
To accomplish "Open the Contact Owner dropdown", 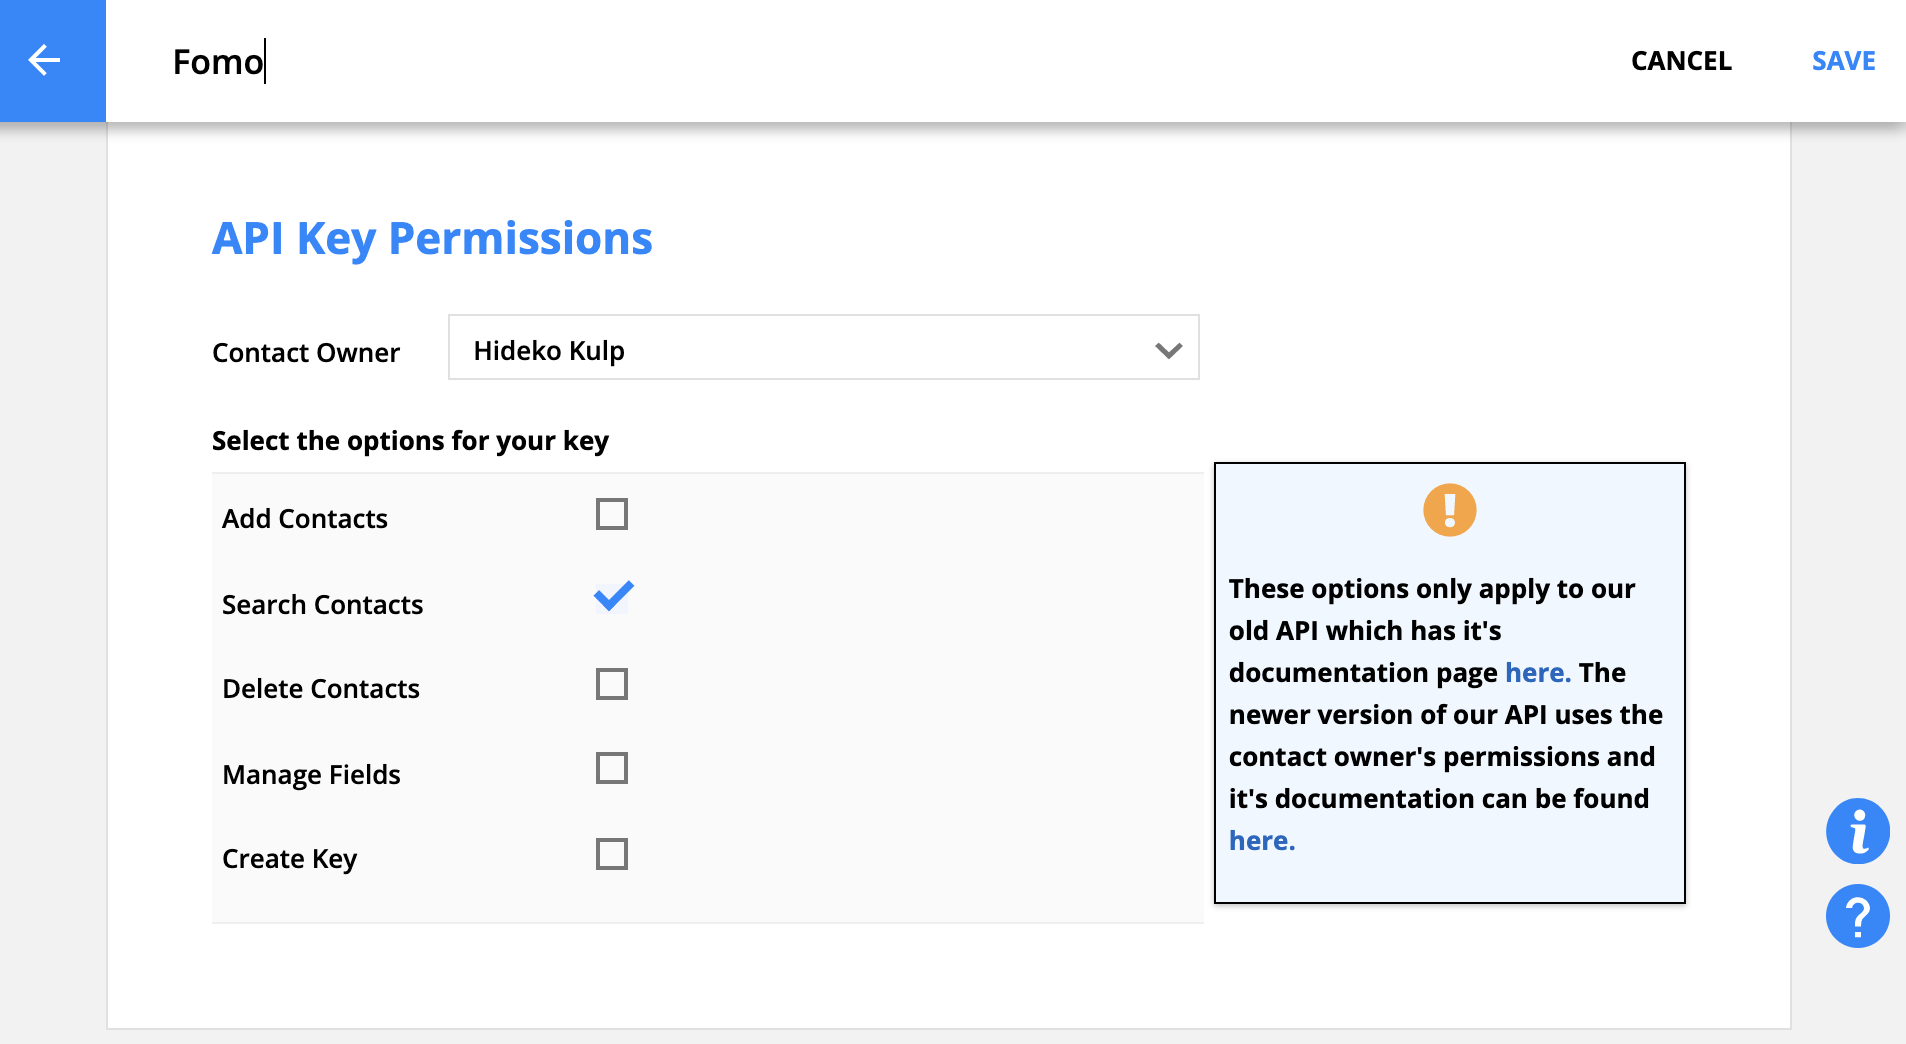I will pos(824,348).
